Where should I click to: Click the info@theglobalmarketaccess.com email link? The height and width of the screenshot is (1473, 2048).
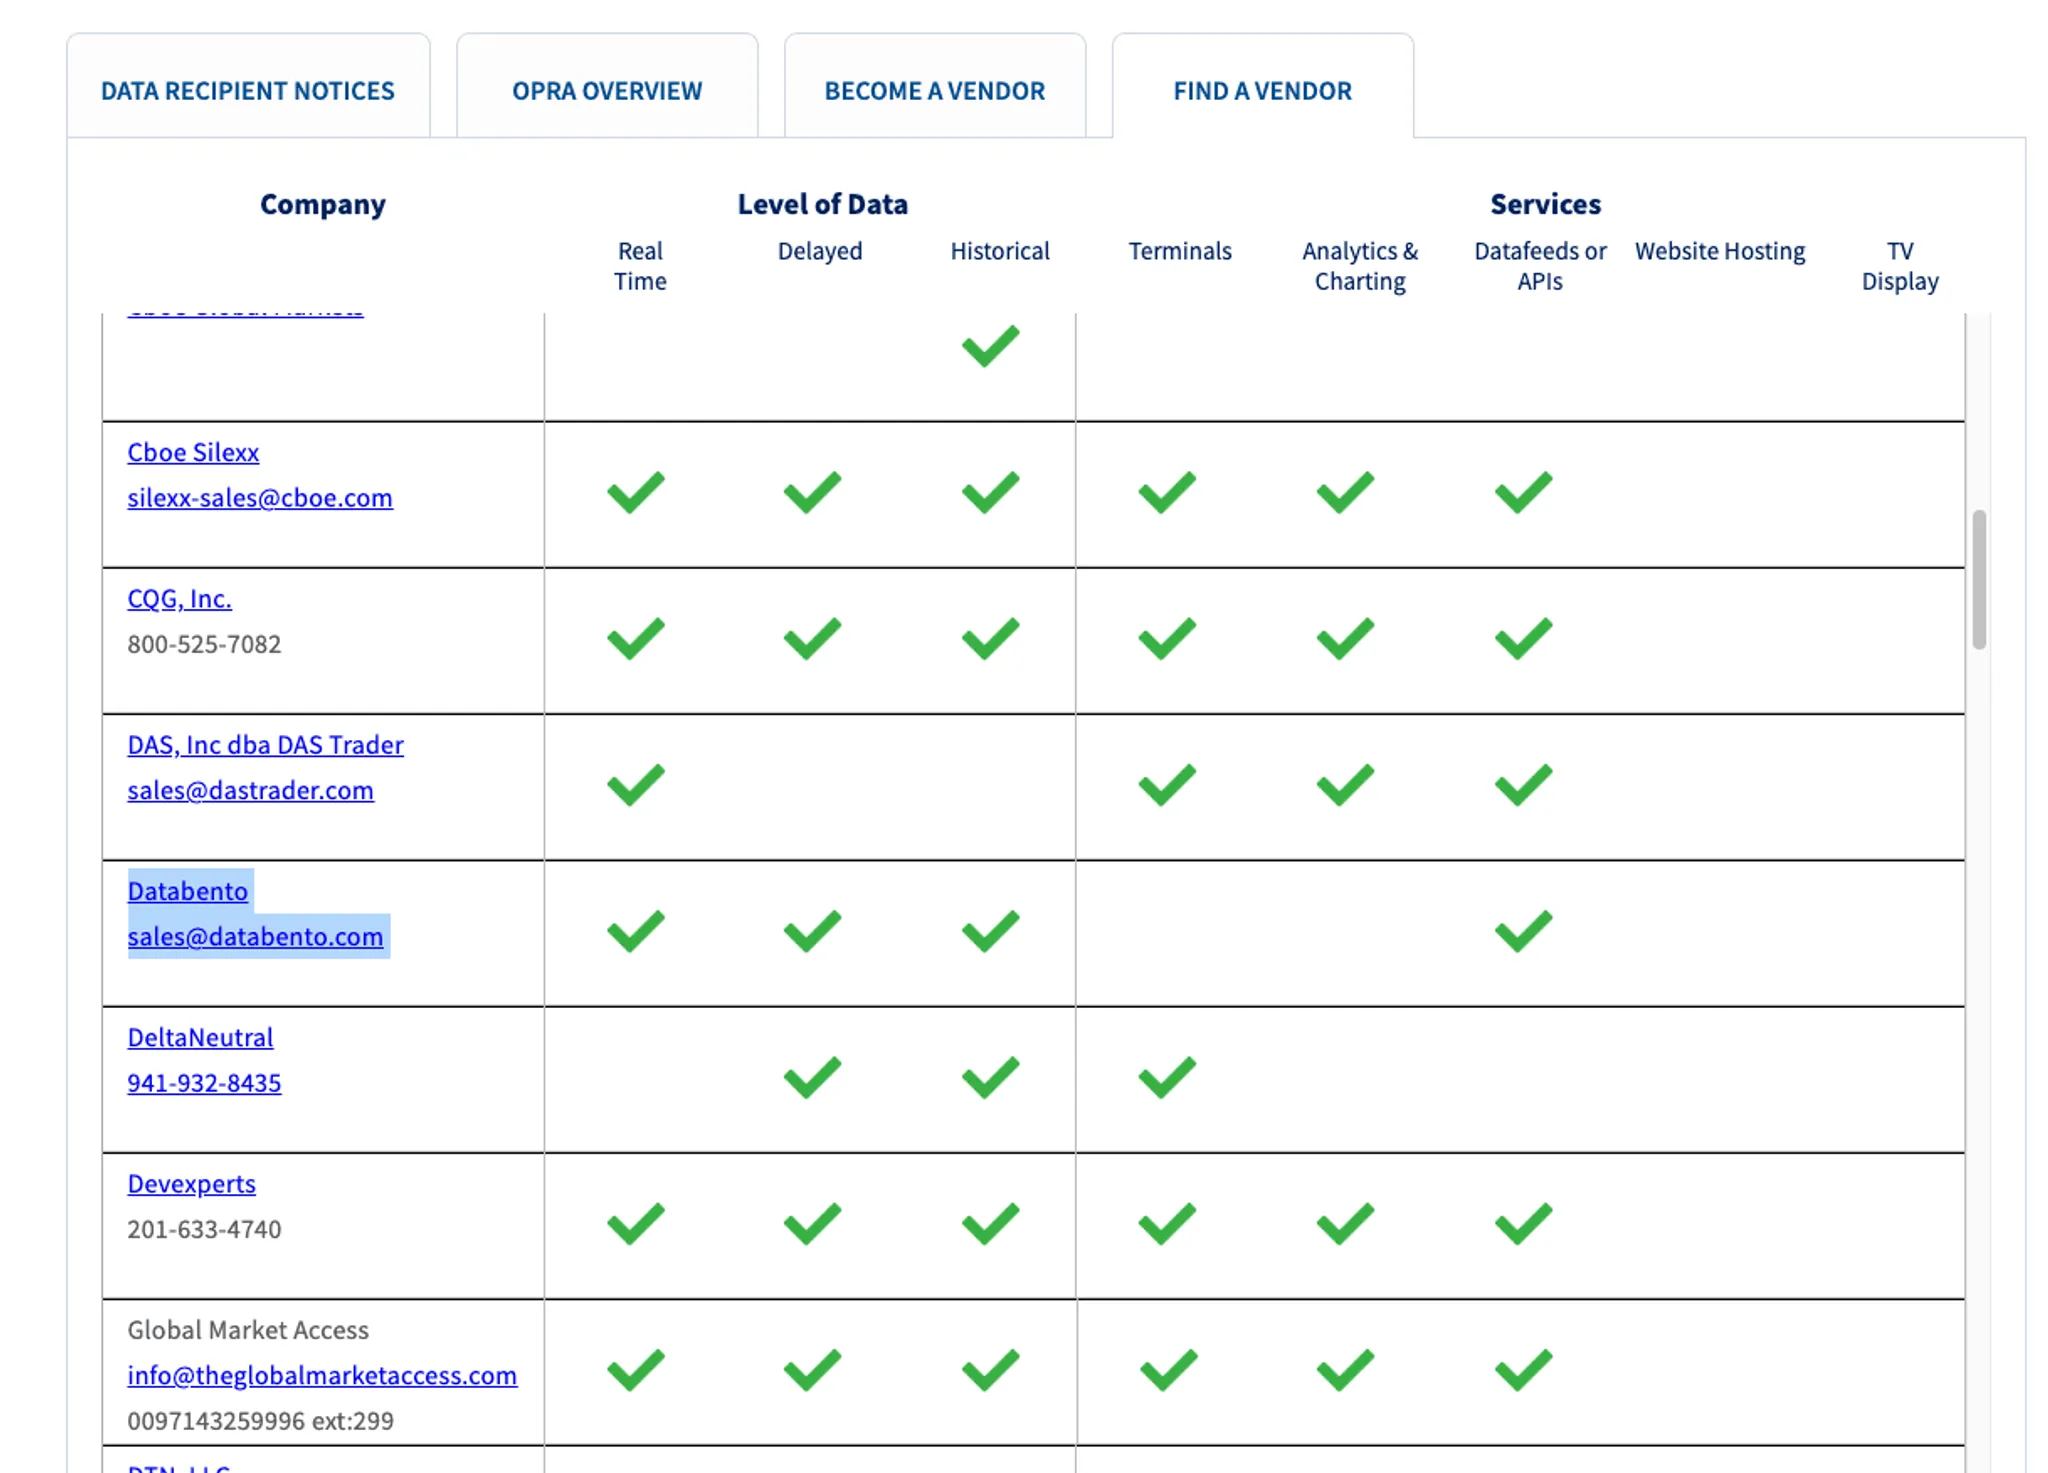(322, 1375)
